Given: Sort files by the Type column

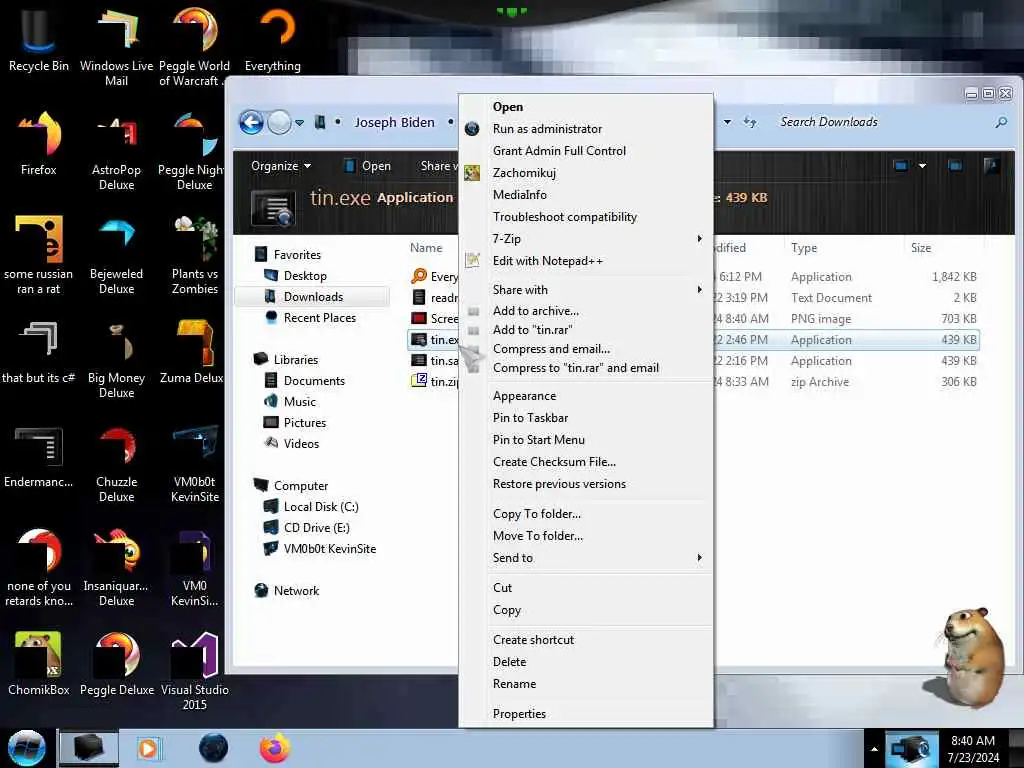Looking at the screenshot, I should click(x=803, y=248).
